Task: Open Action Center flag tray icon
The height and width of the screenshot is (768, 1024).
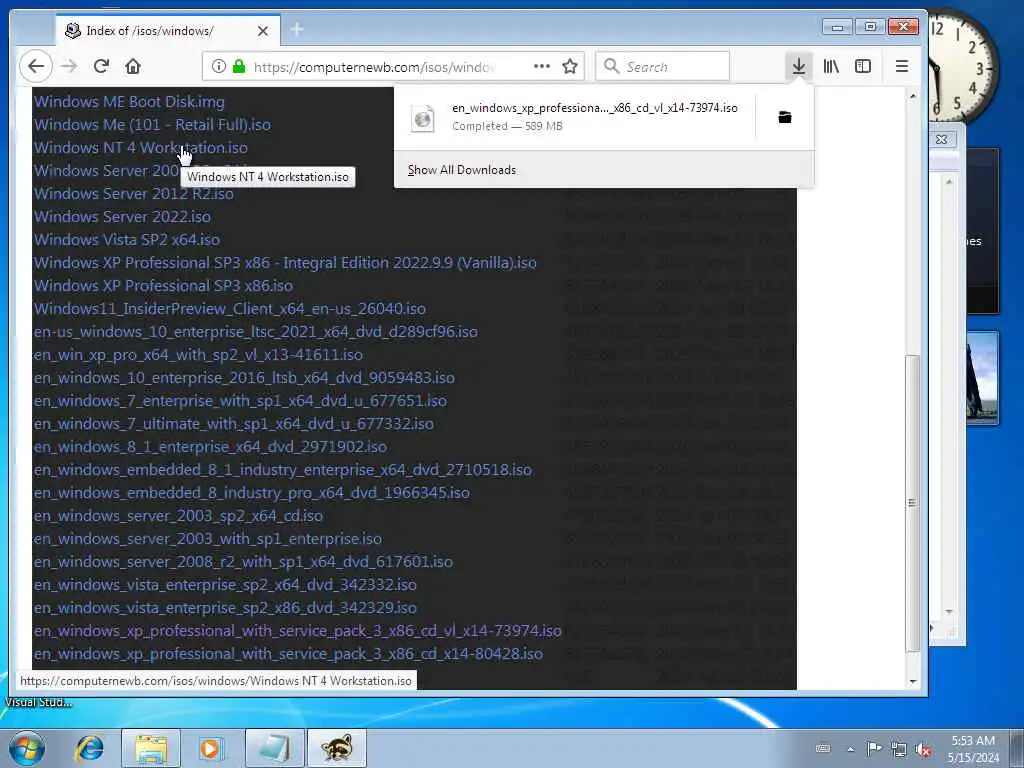Action: click(874, 748)
